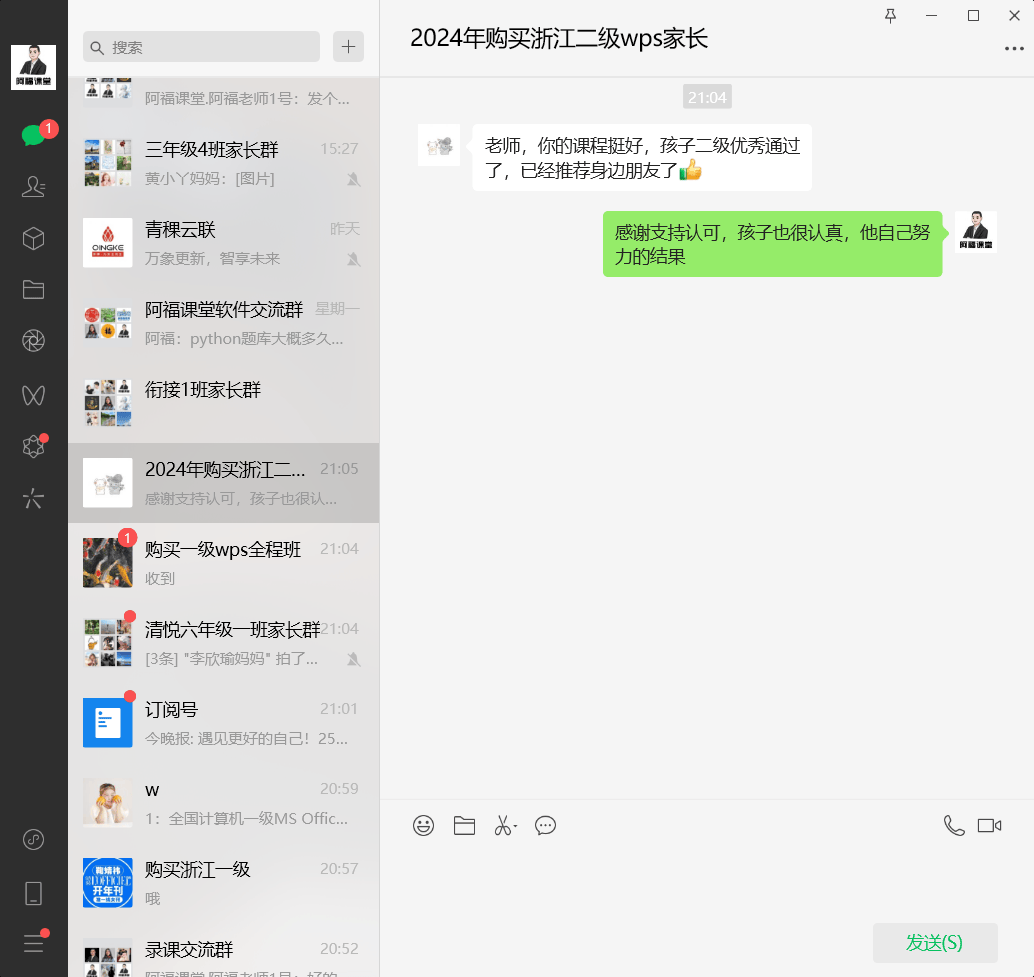
Task: Click the profile avatar at top of sidebar
Action: click(33, 67)
